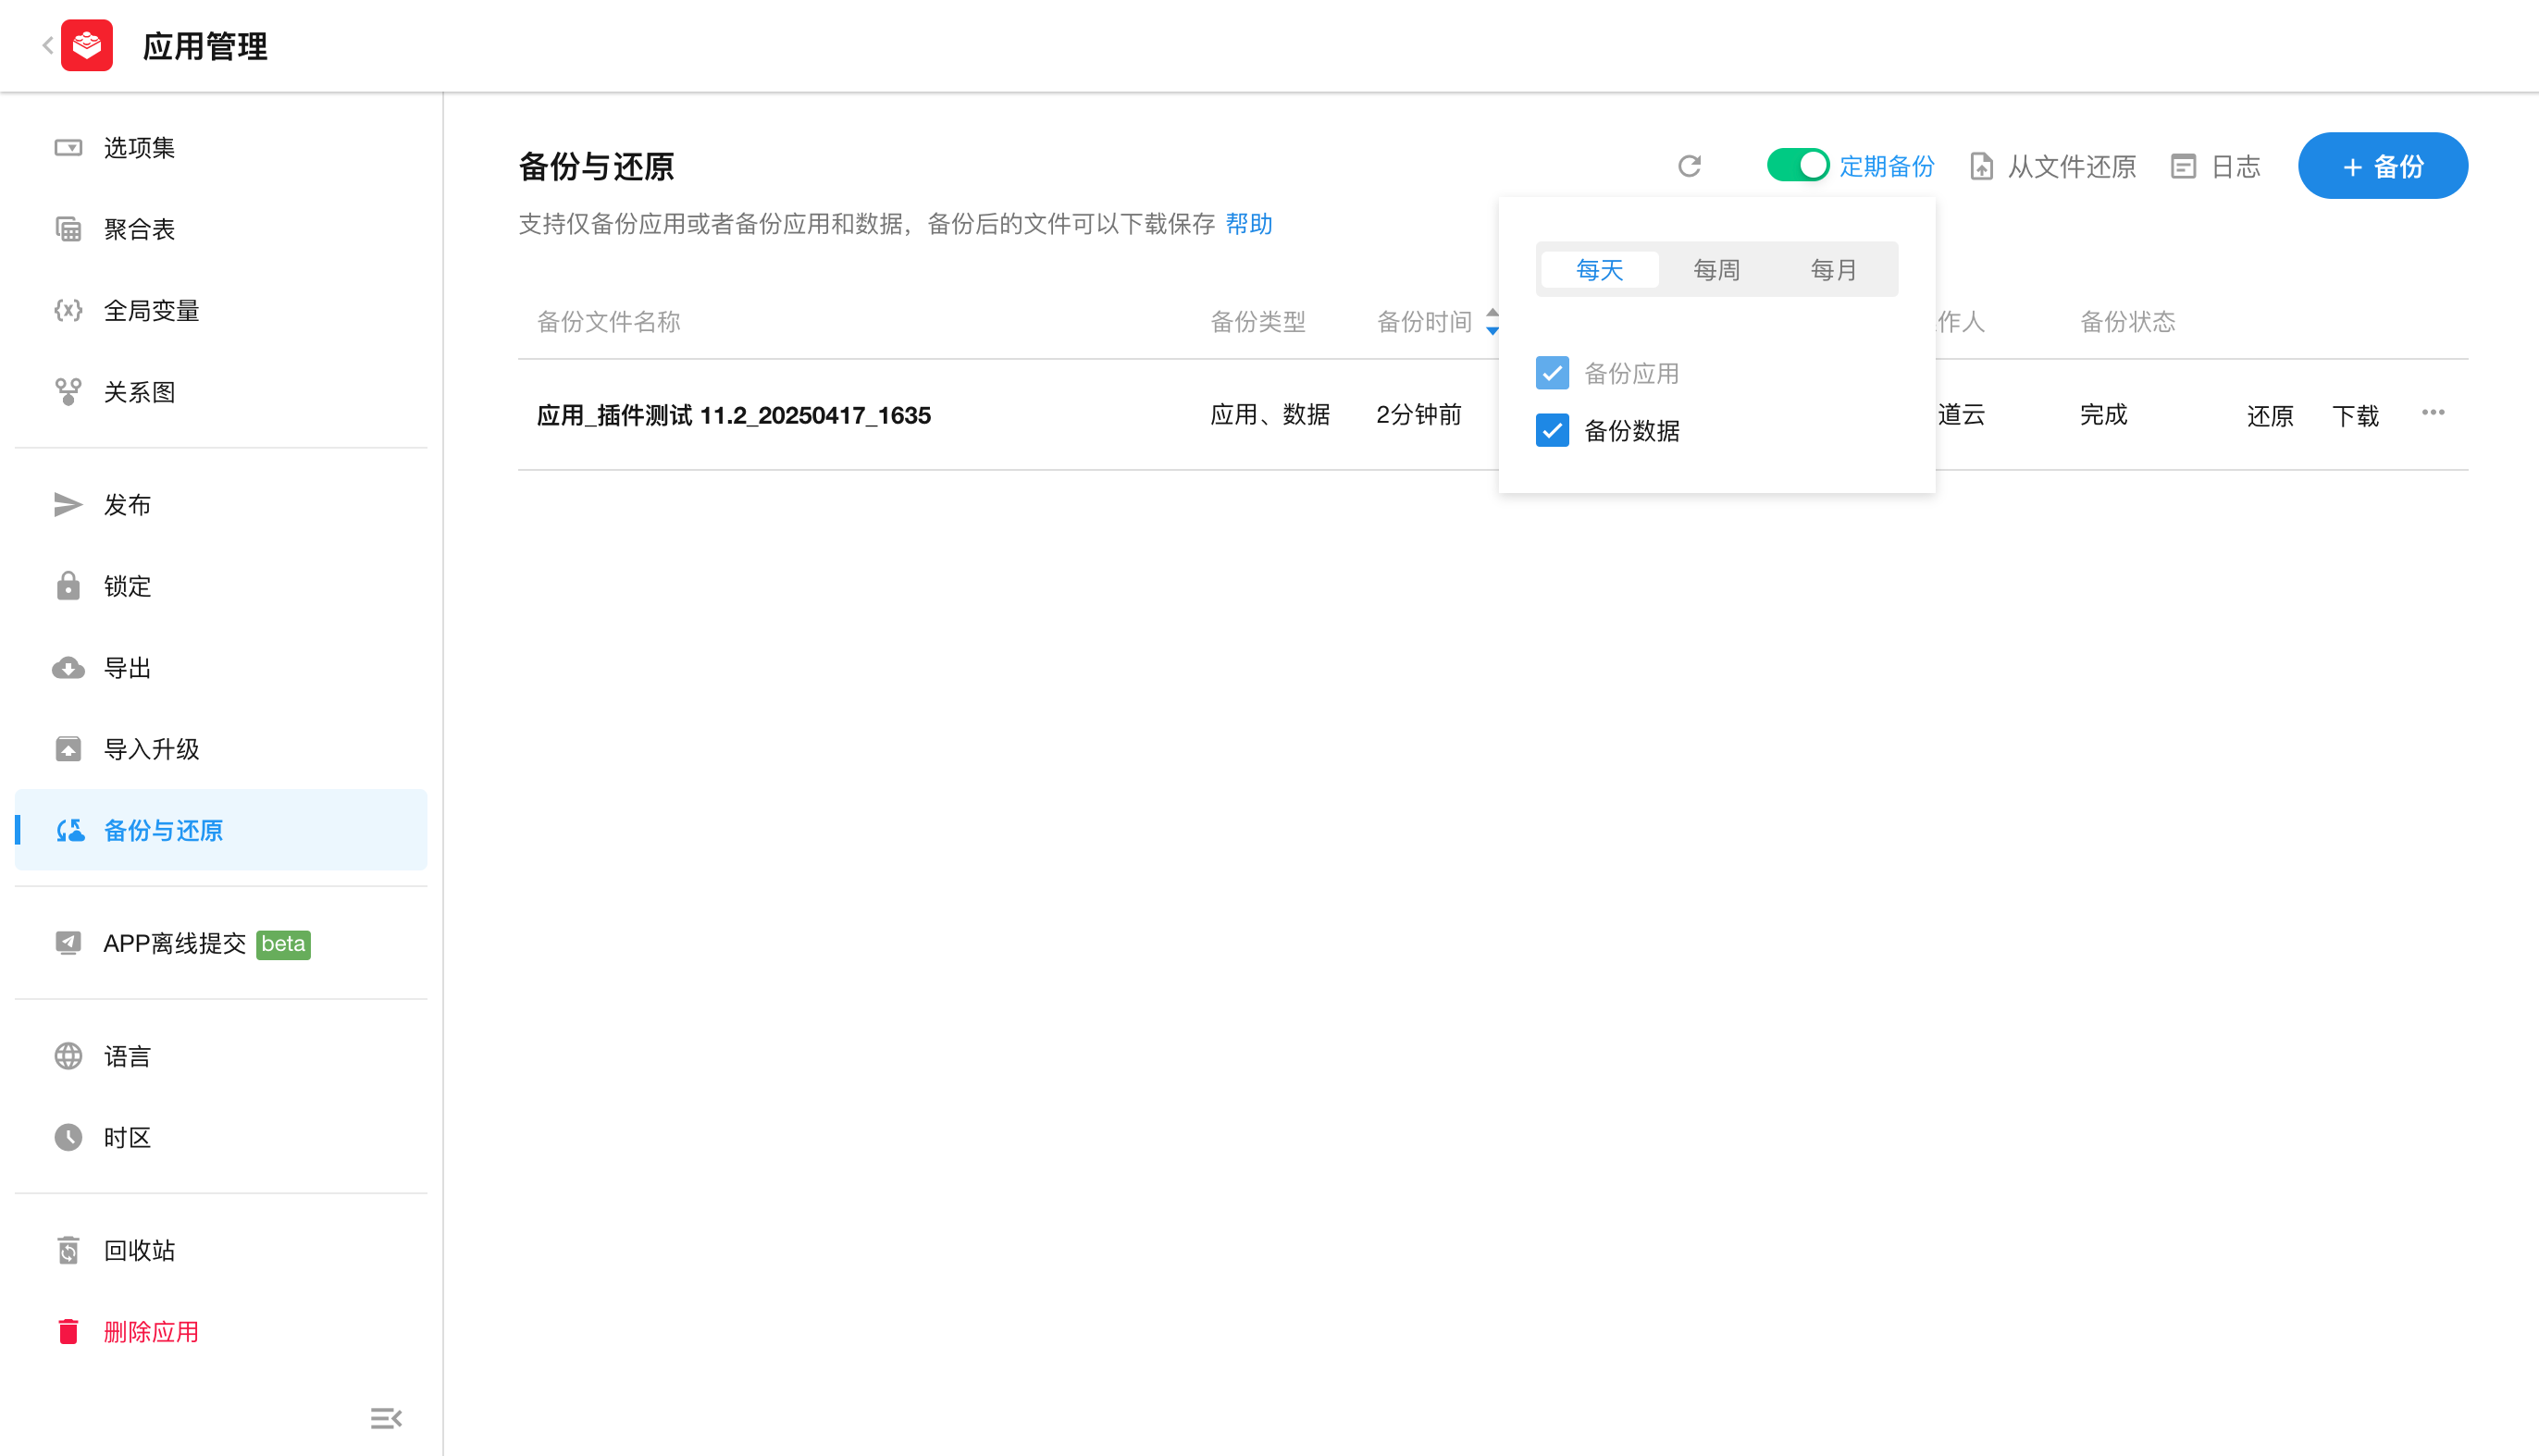Open 全局变量 in the sidebar
Viewport: 2539px width, 1456px height.
pos(220,311)
